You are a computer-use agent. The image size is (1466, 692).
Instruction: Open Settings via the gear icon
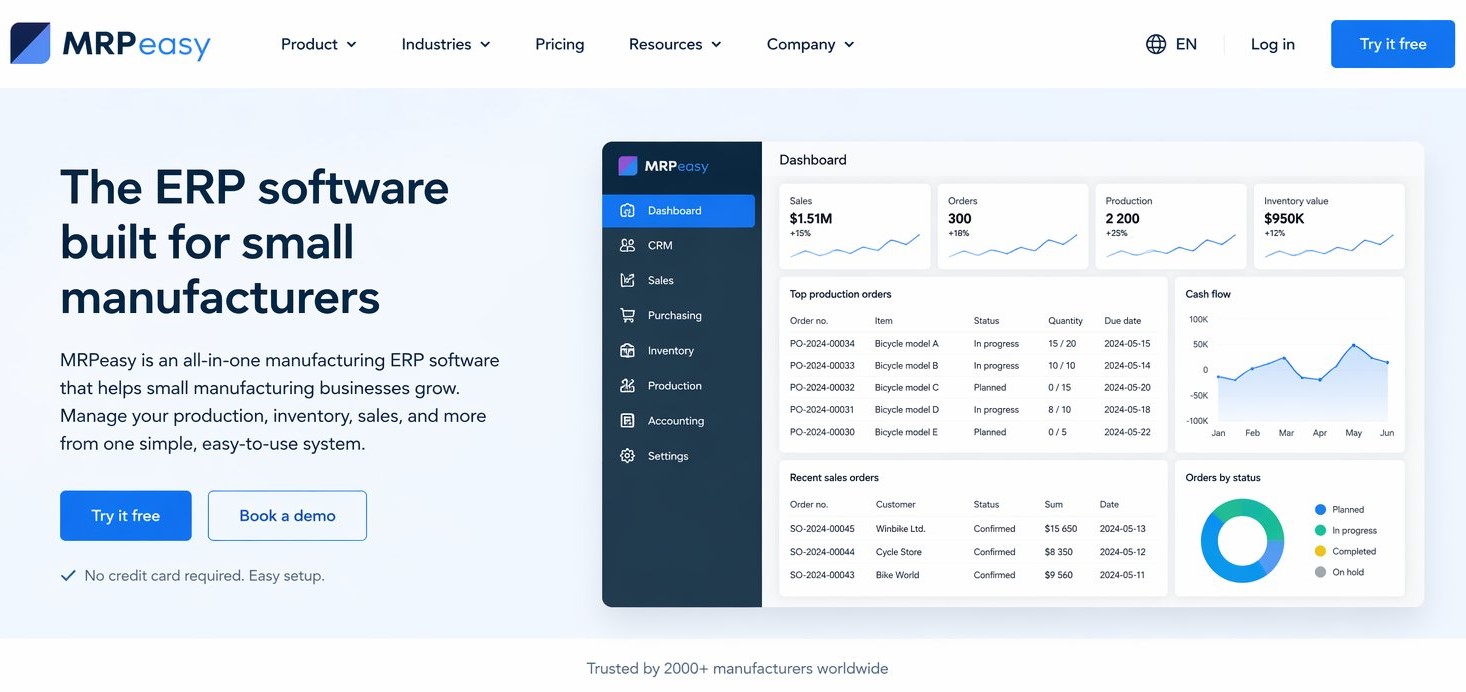point(627,455)
